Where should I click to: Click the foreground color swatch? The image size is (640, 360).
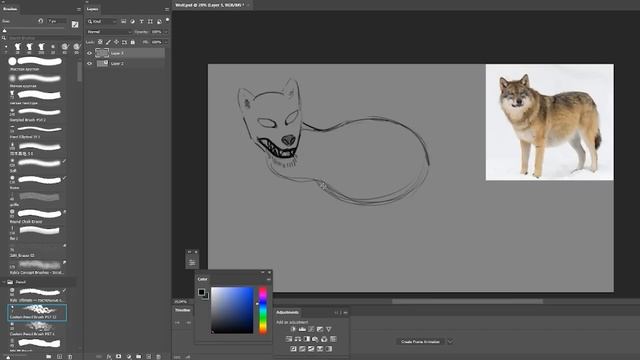pos(201,292)
